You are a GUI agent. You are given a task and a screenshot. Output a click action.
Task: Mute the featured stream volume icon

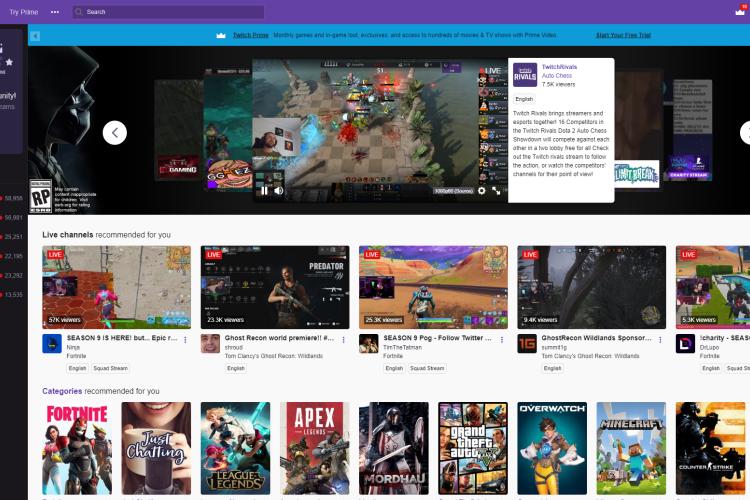[x=279, y=190]
